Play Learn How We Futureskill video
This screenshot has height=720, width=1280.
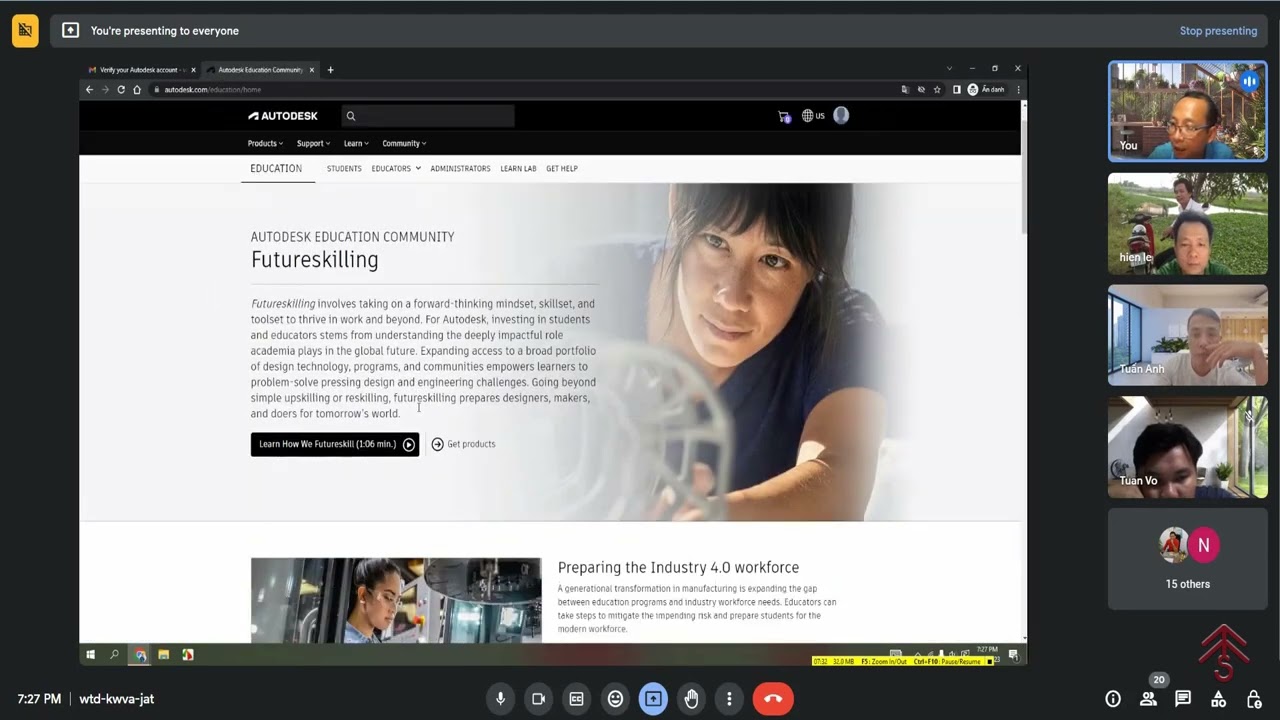pos(335,444)
